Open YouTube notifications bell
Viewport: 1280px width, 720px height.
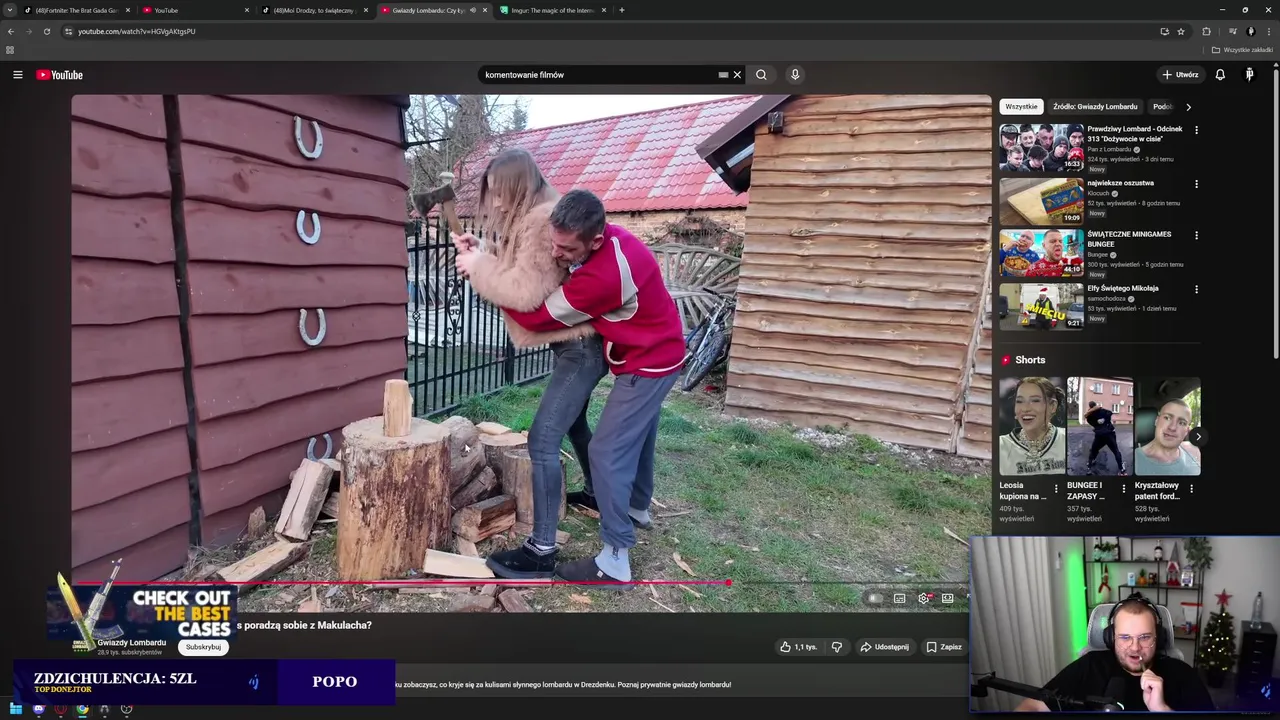[x=1220, y=75]
